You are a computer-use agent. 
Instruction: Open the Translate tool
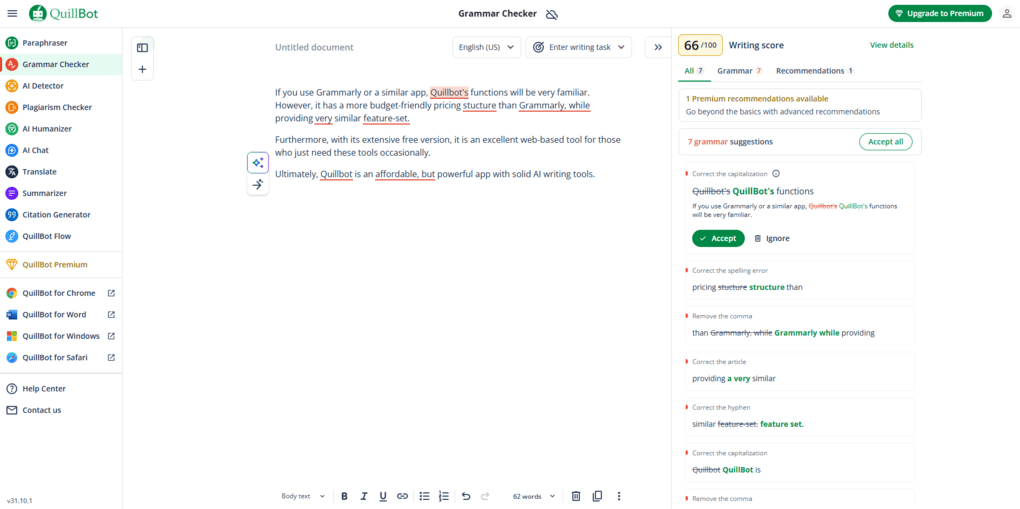click(x=61, y=172)
